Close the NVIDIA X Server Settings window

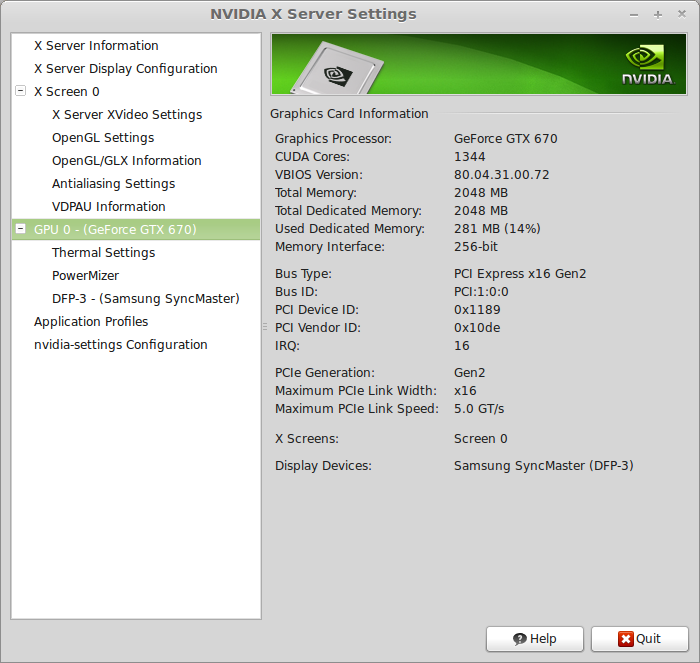pos(682,14)
